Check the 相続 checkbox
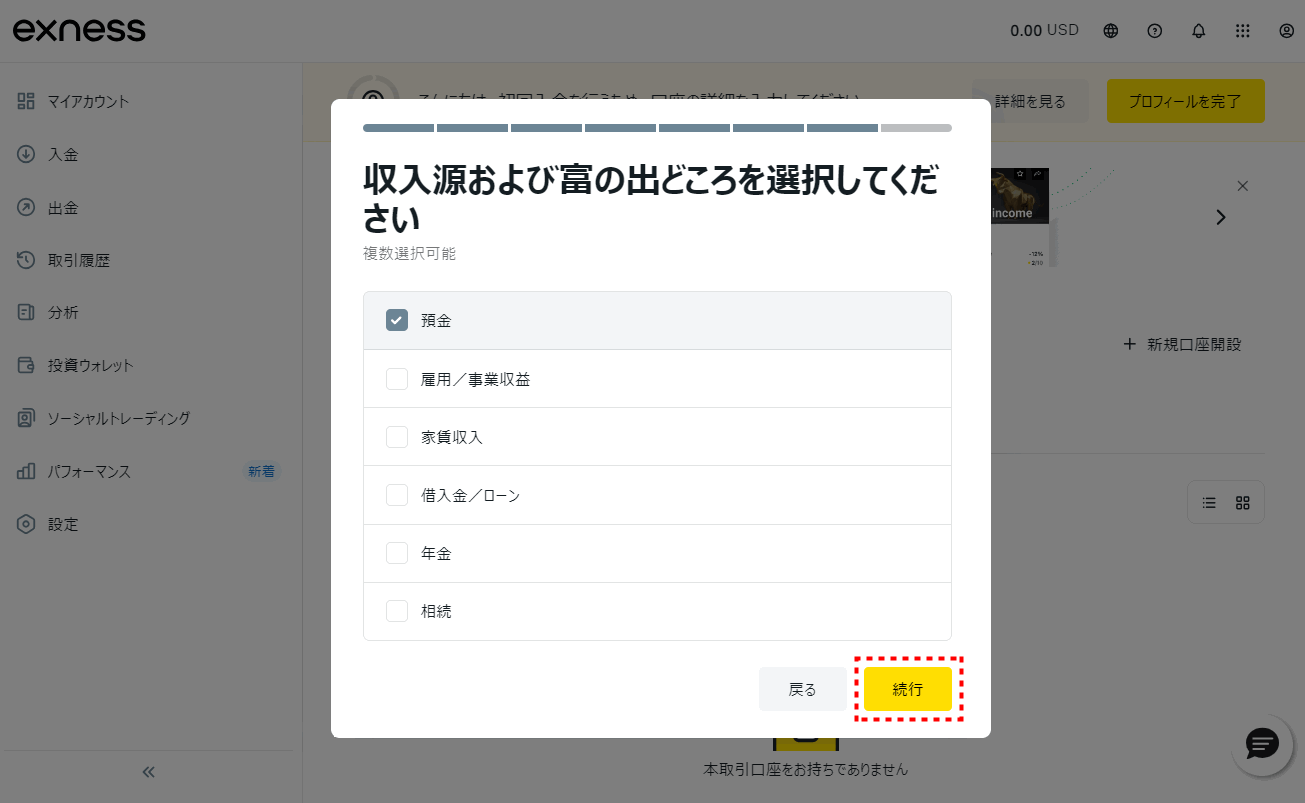 coord(397,611)
